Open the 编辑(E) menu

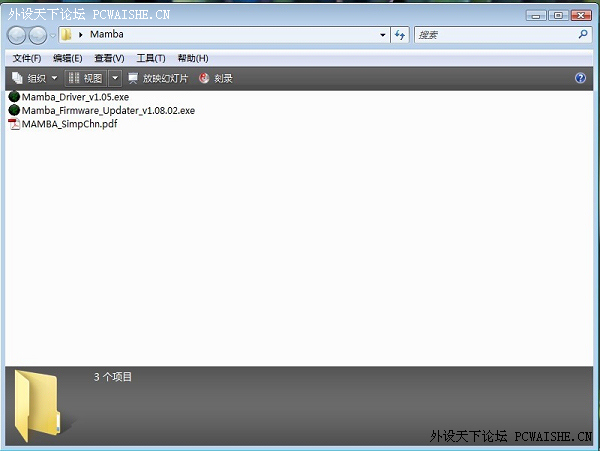pos(67,58)
